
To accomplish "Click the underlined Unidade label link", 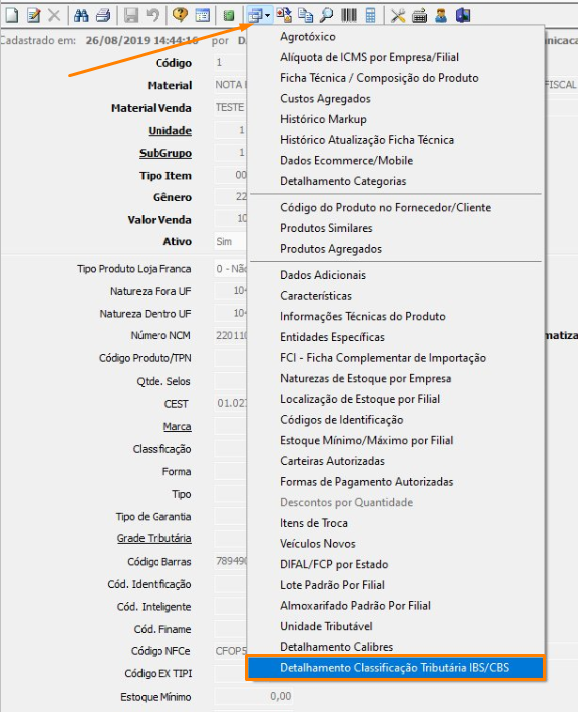I will click(x=170, y=131).
